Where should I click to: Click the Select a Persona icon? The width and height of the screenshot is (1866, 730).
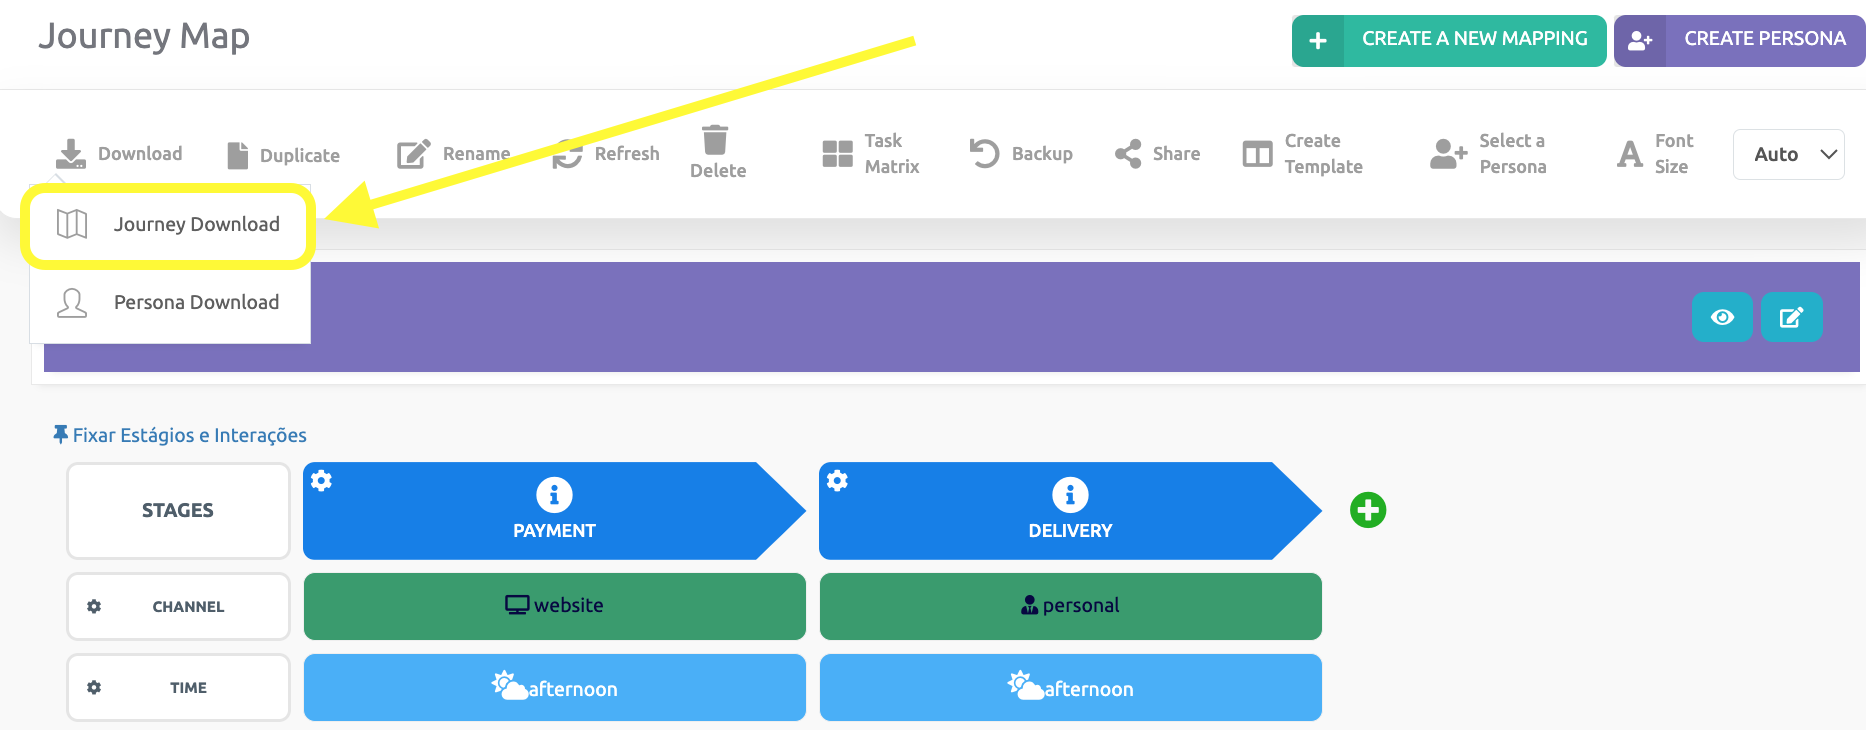(1448, 154)
